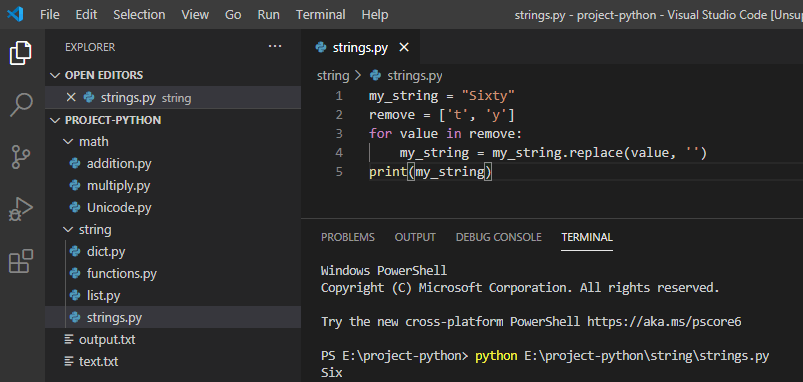The height and width of the screenshot is (382, 803).
Task: Click Python icon beside dict.py
Action: click(x=75, y=251)
